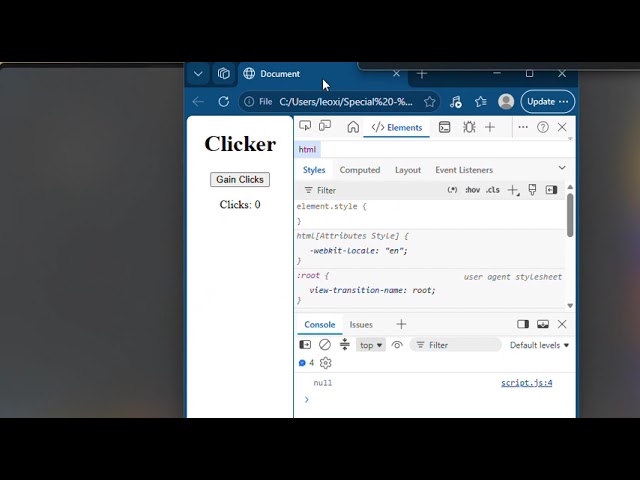Open DevTools help question icon

542,127
